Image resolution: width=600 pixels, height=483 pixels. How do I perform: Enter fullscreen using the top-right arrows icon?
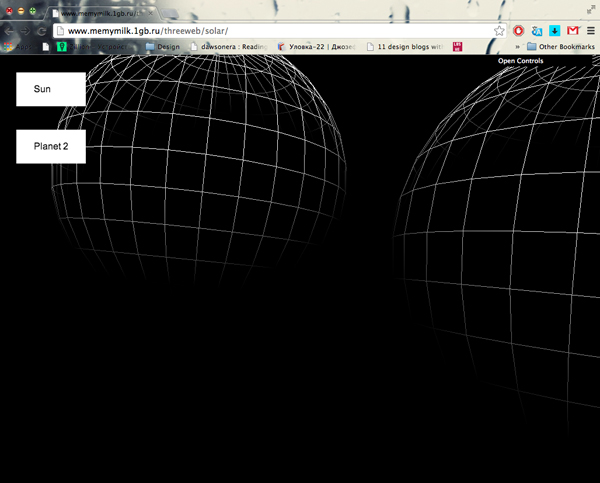pyautogui.click(x=590, y=9)
